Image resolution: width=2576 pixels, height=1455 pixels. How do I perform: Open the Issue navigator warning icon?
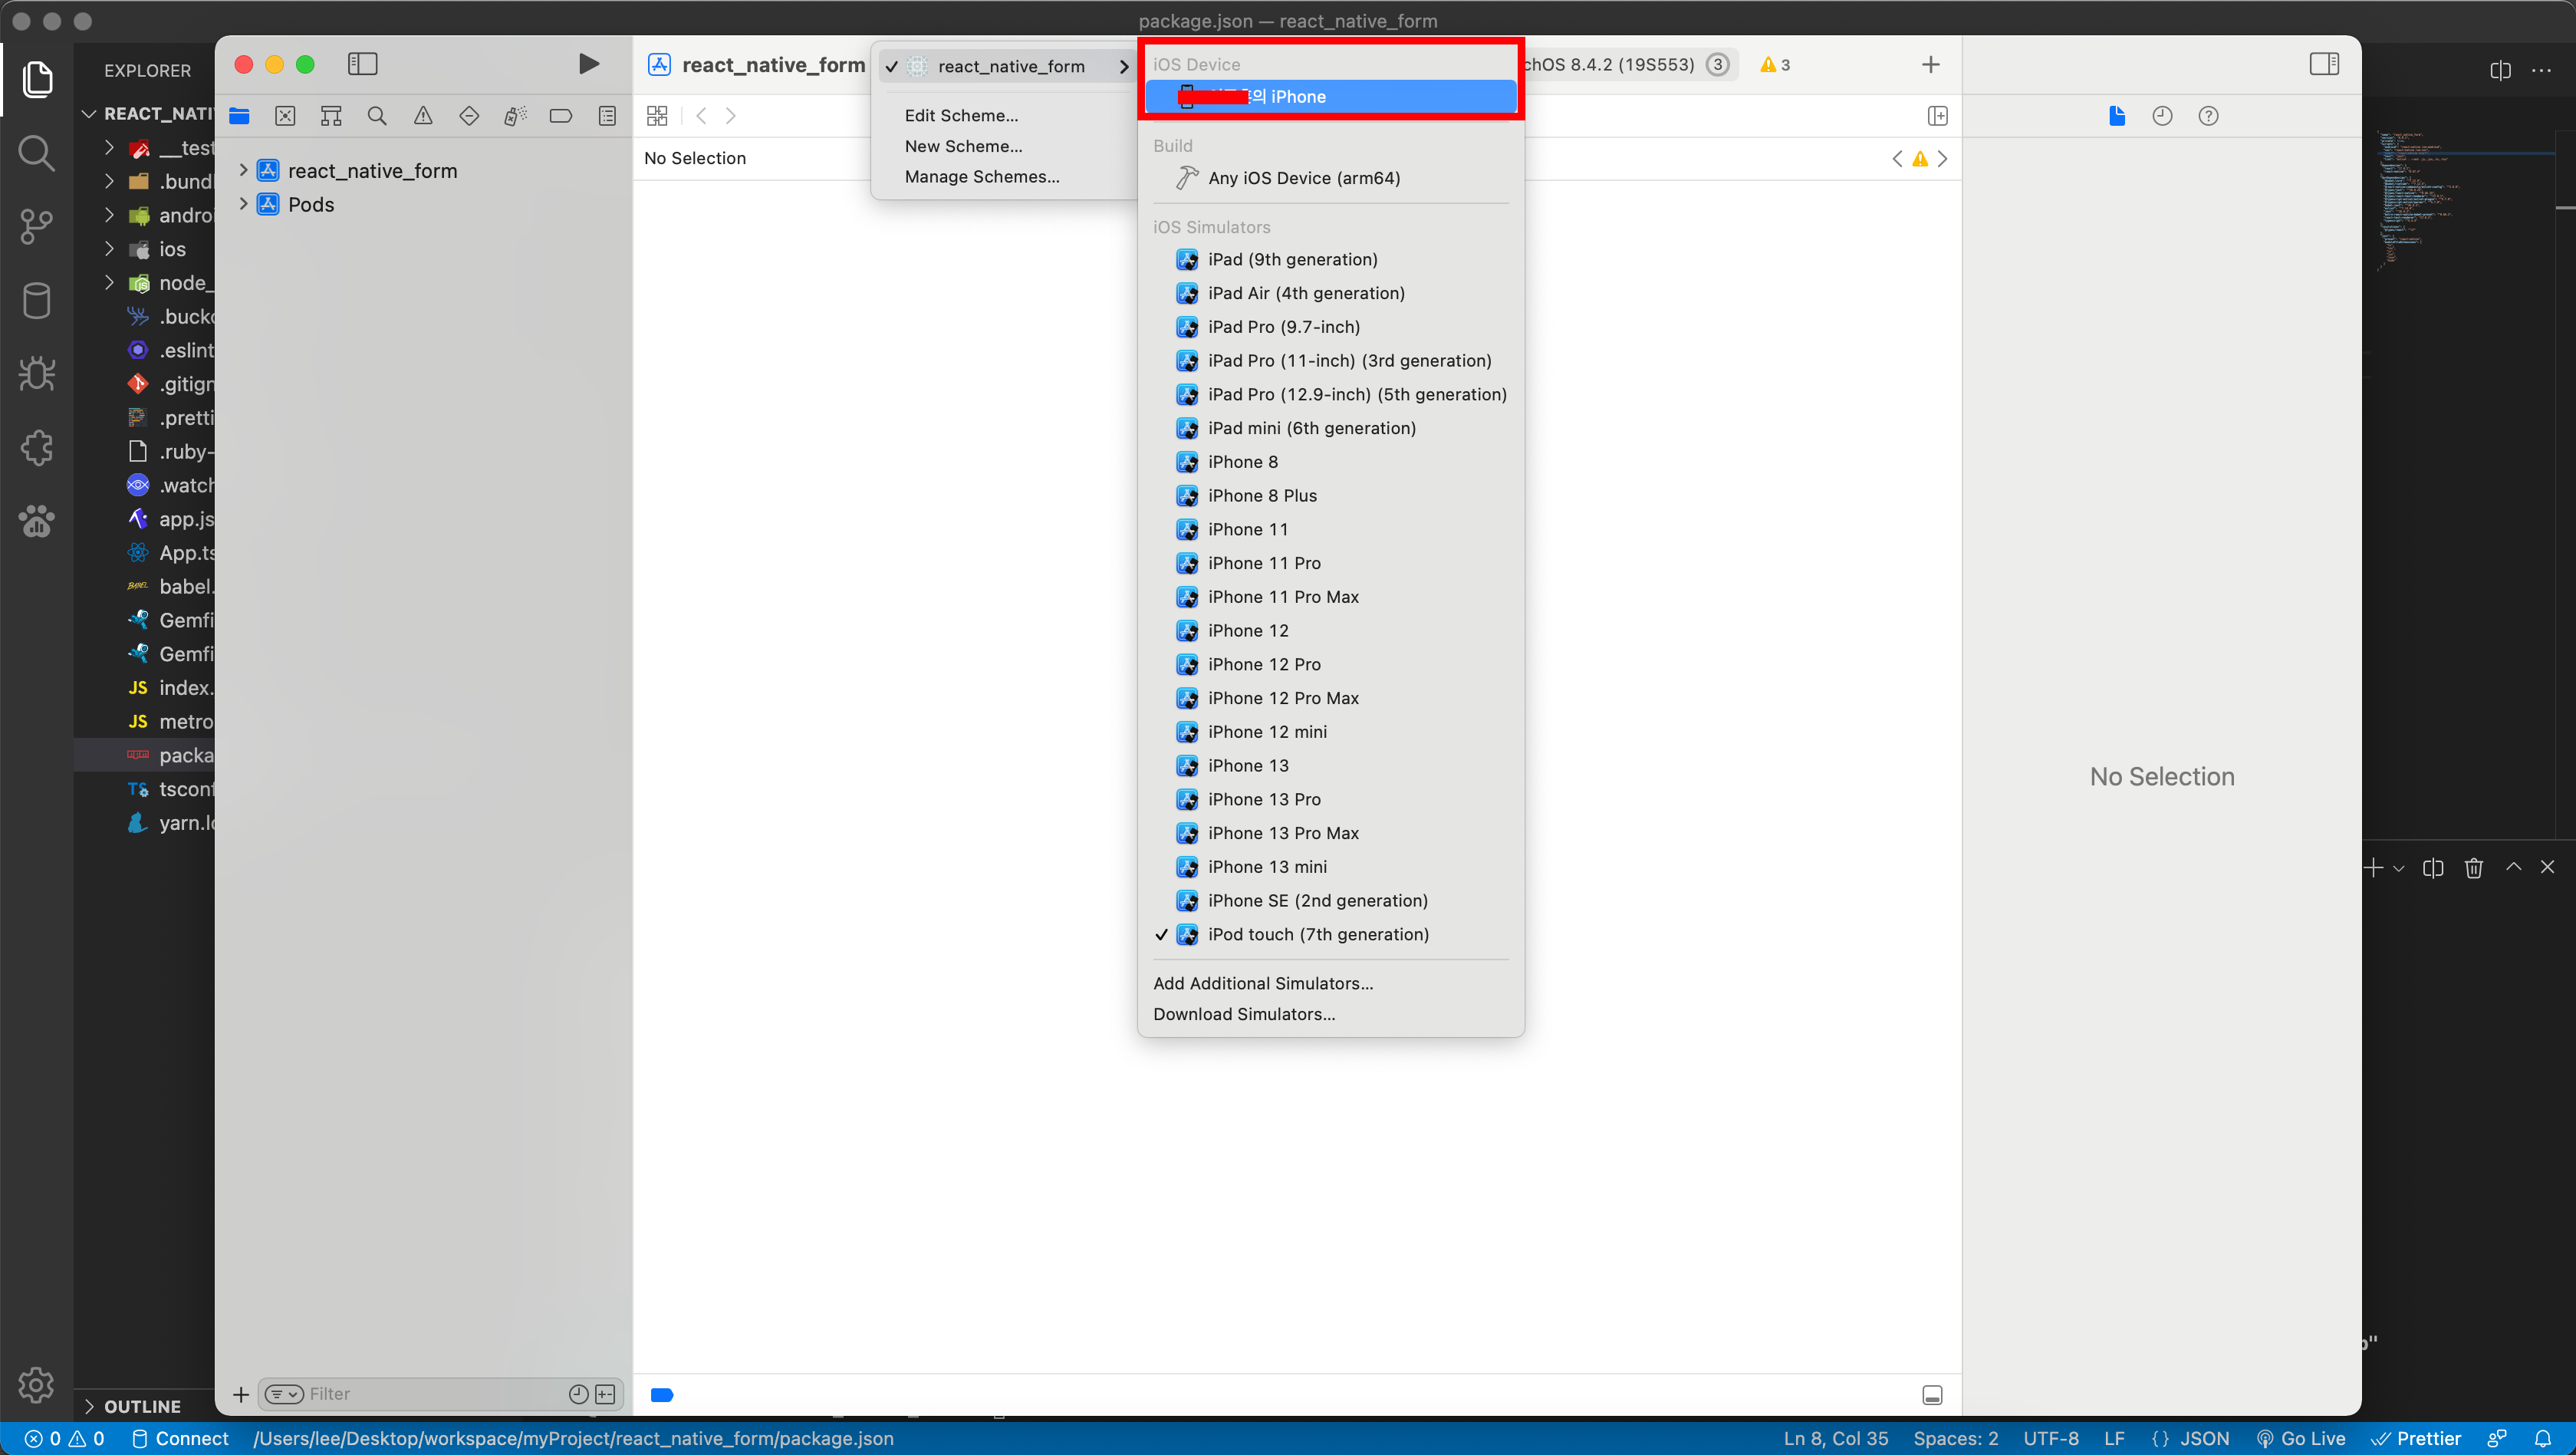[423, 116]
